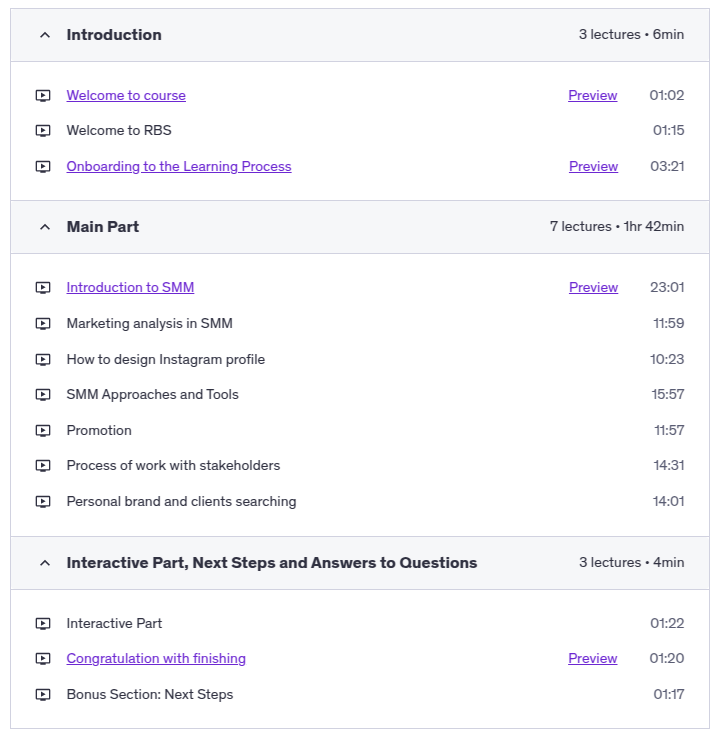
Task: Click video icon beside Bonus Section: Next Steps
Action: pos(43,695)
